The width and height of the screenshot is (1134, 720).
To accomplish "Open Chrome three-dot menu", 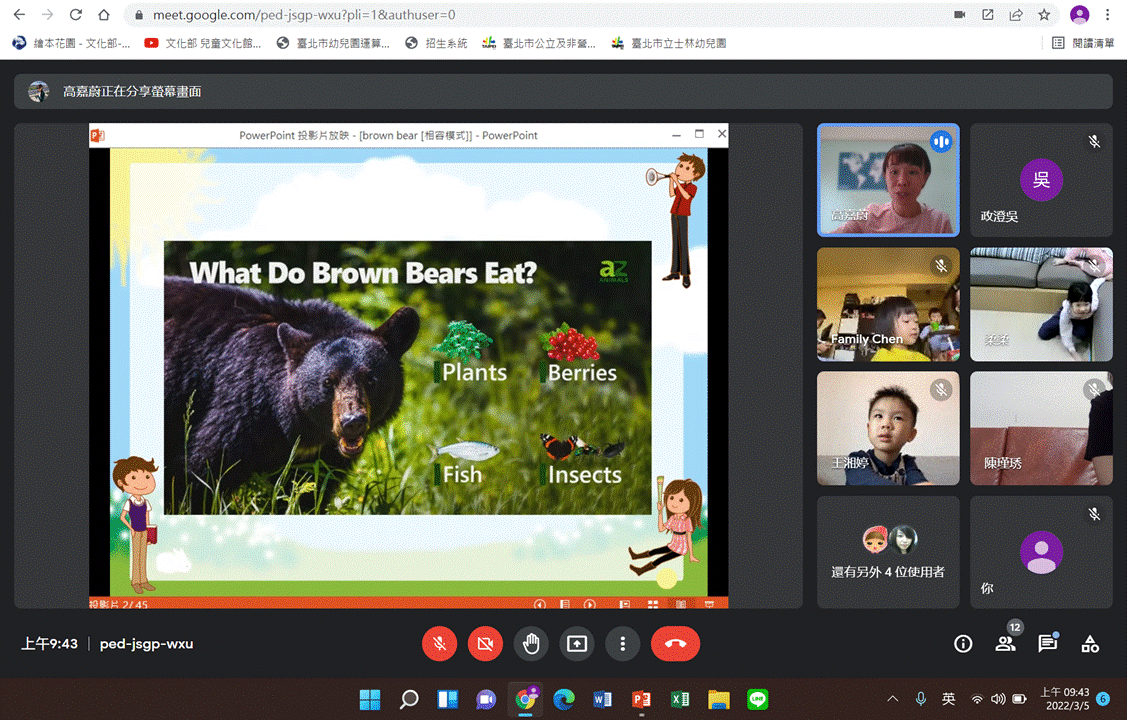I will coord(1108,15).
